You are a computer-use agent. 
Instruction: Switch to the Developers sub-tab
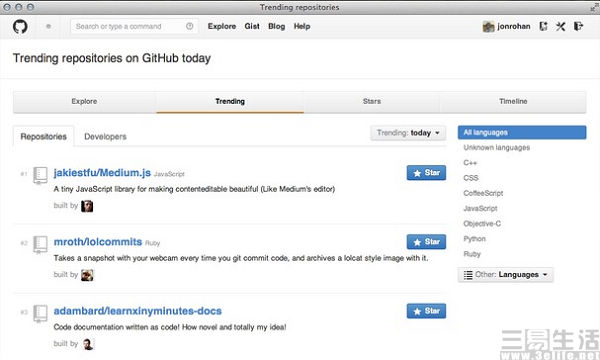105,137
